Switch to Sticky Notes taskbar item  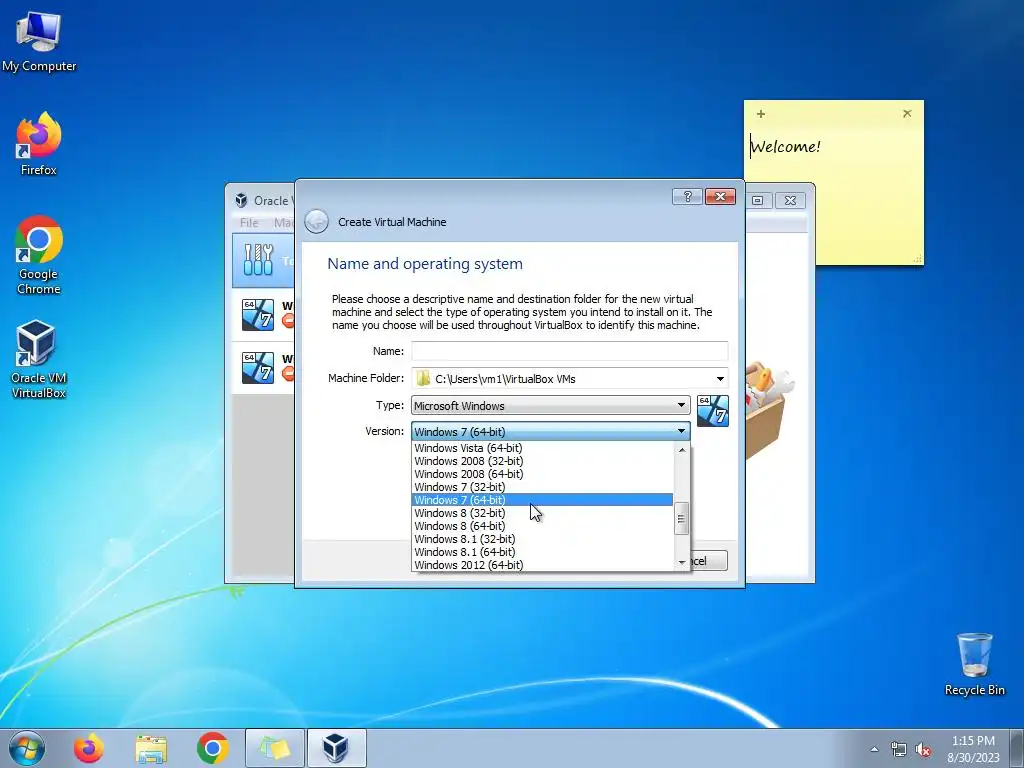pyautogui.click(x=275, y=748)
